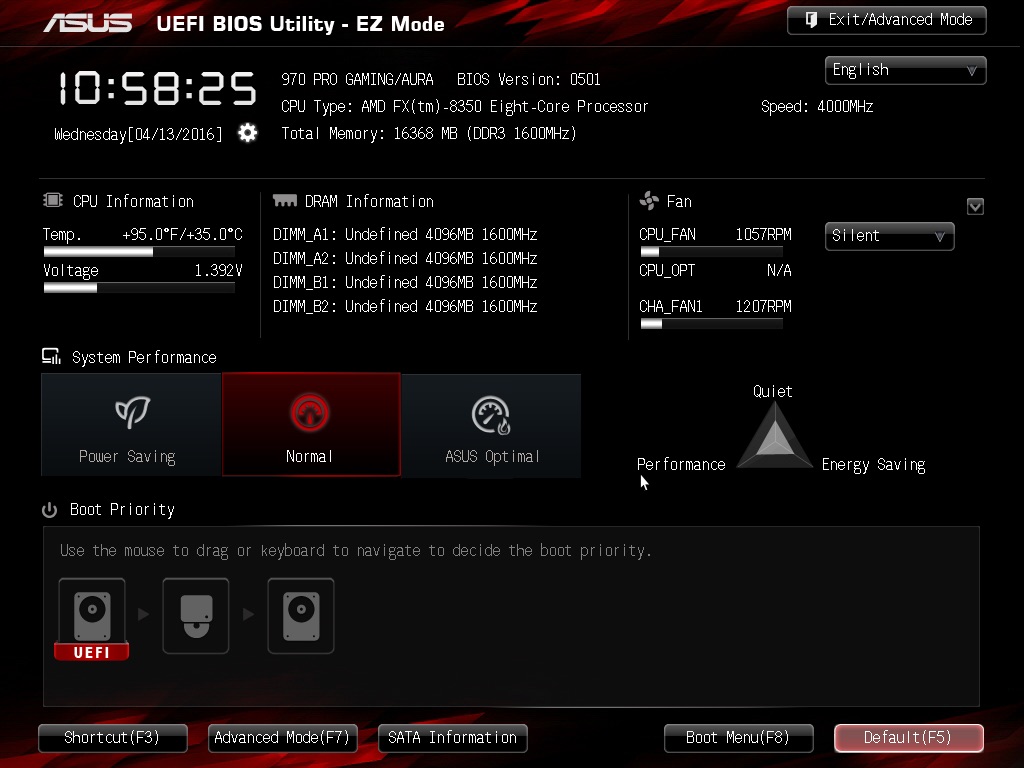Click the Normal performance label
Screen dimensions: 1024x768
[310, 456]
